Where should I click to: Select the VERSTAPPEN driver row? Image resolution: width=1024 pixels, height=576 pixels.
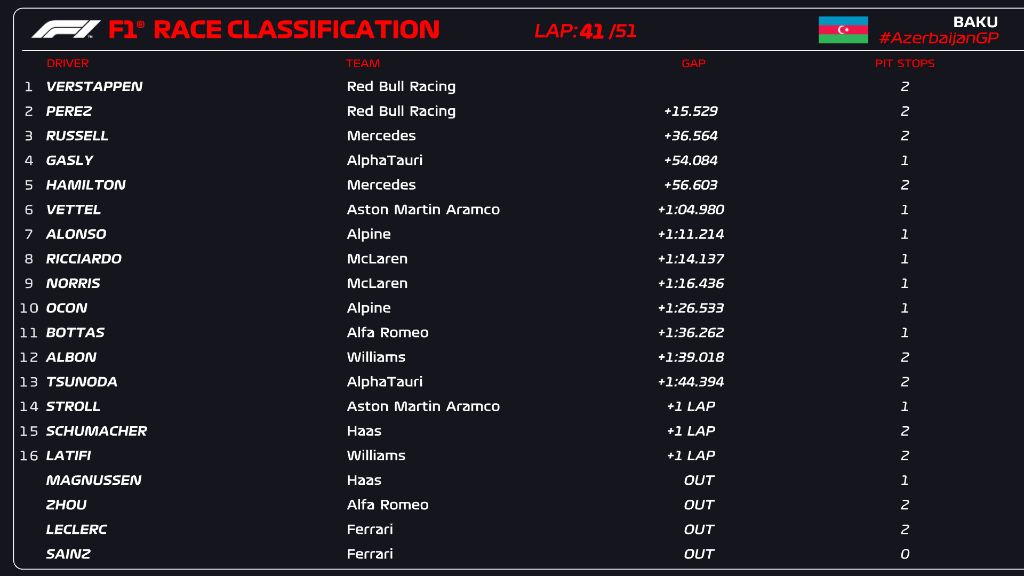pyautogui.click(x=94, y=87)
